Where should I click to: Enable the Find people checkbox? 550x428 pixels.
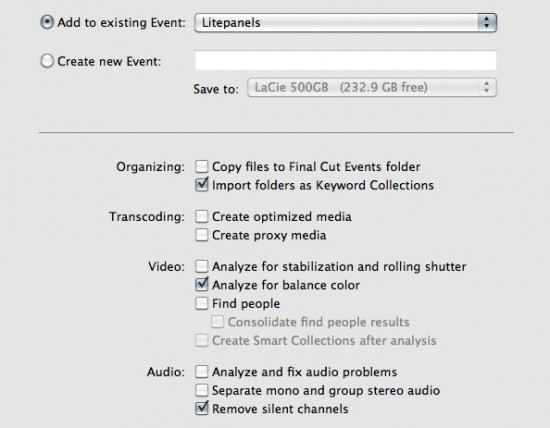[x=202, y=303]
